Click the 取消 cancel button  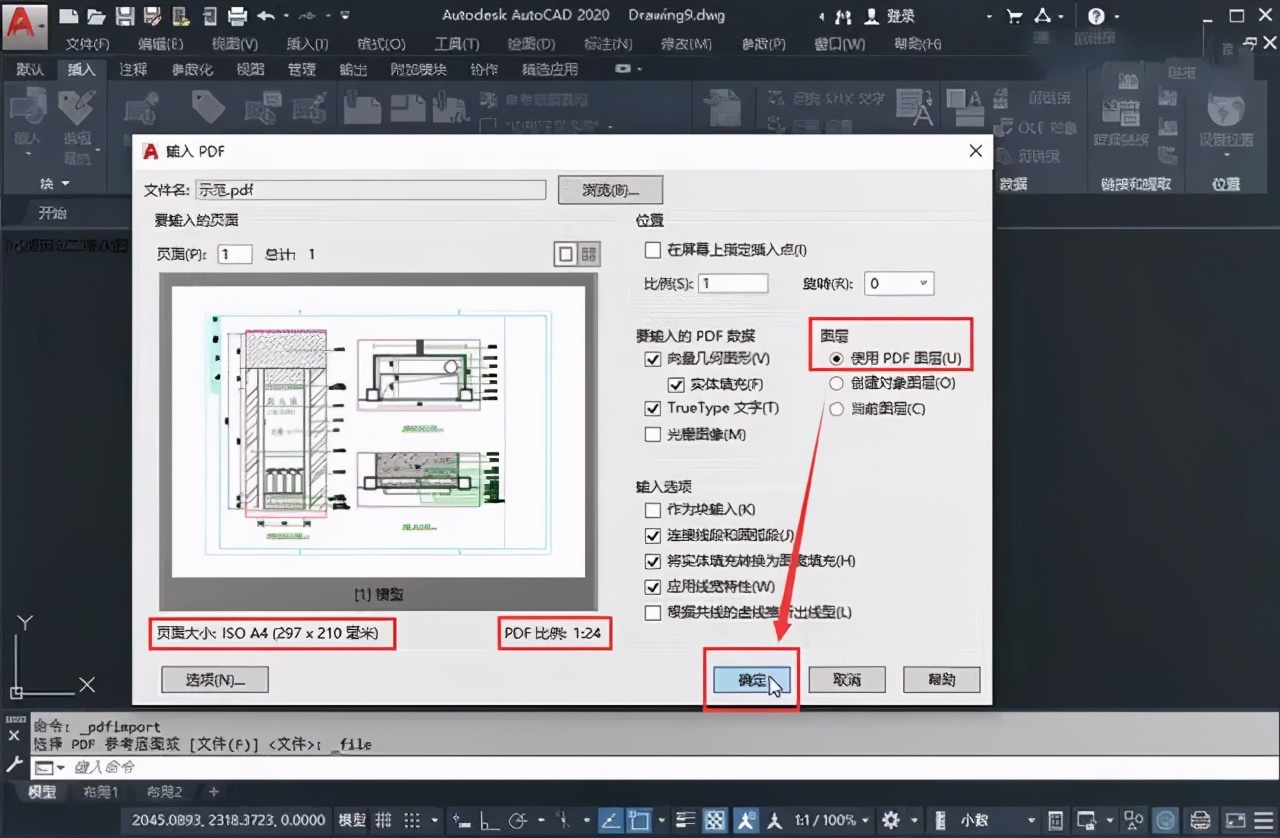(847, 680)
